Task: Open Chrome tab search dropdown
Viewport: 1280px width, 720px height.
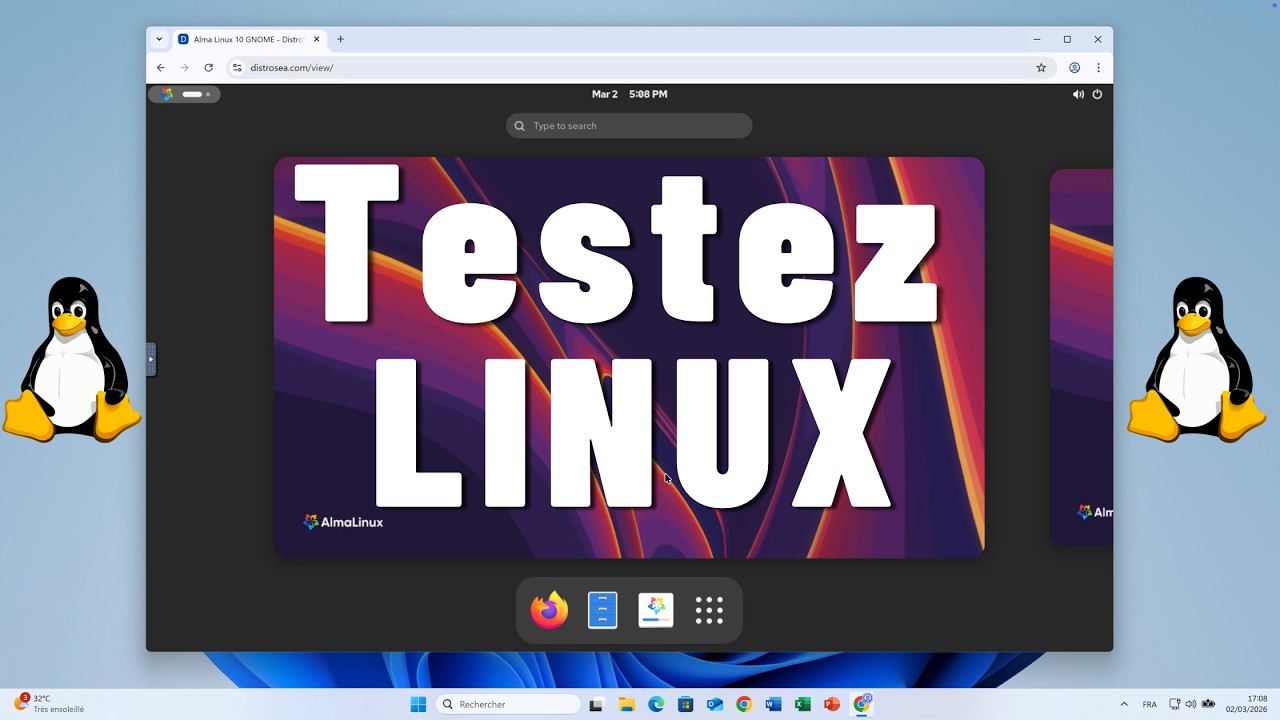Action: click(x=159, y=39)
